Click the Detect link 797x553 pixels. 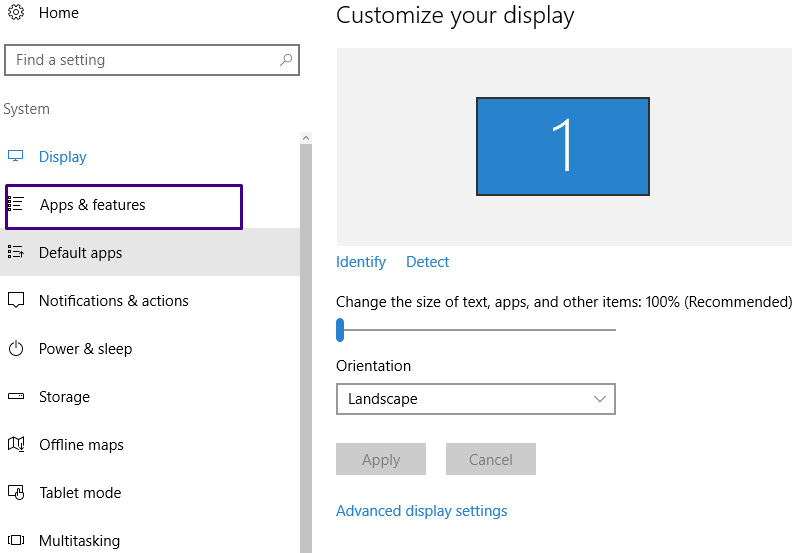[428, 262]
